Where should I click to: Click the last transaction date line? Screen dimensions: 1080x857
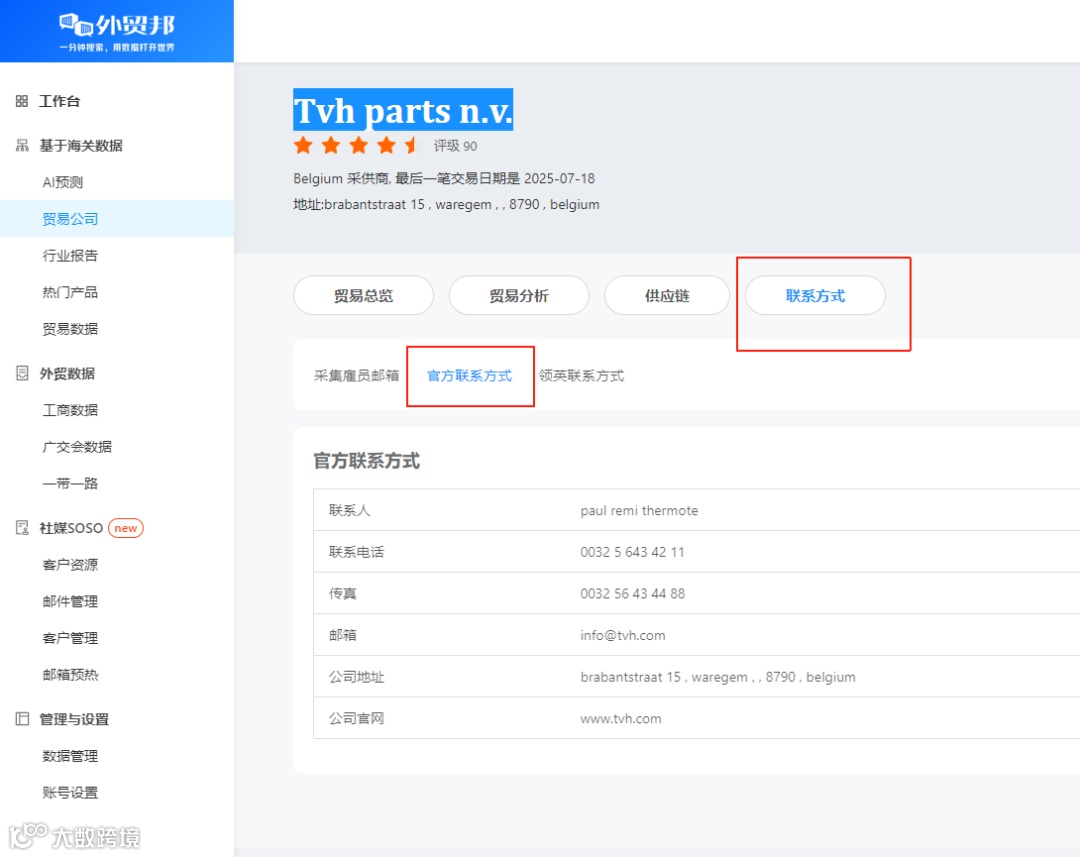pyautogui.click(x=444, y=178)
